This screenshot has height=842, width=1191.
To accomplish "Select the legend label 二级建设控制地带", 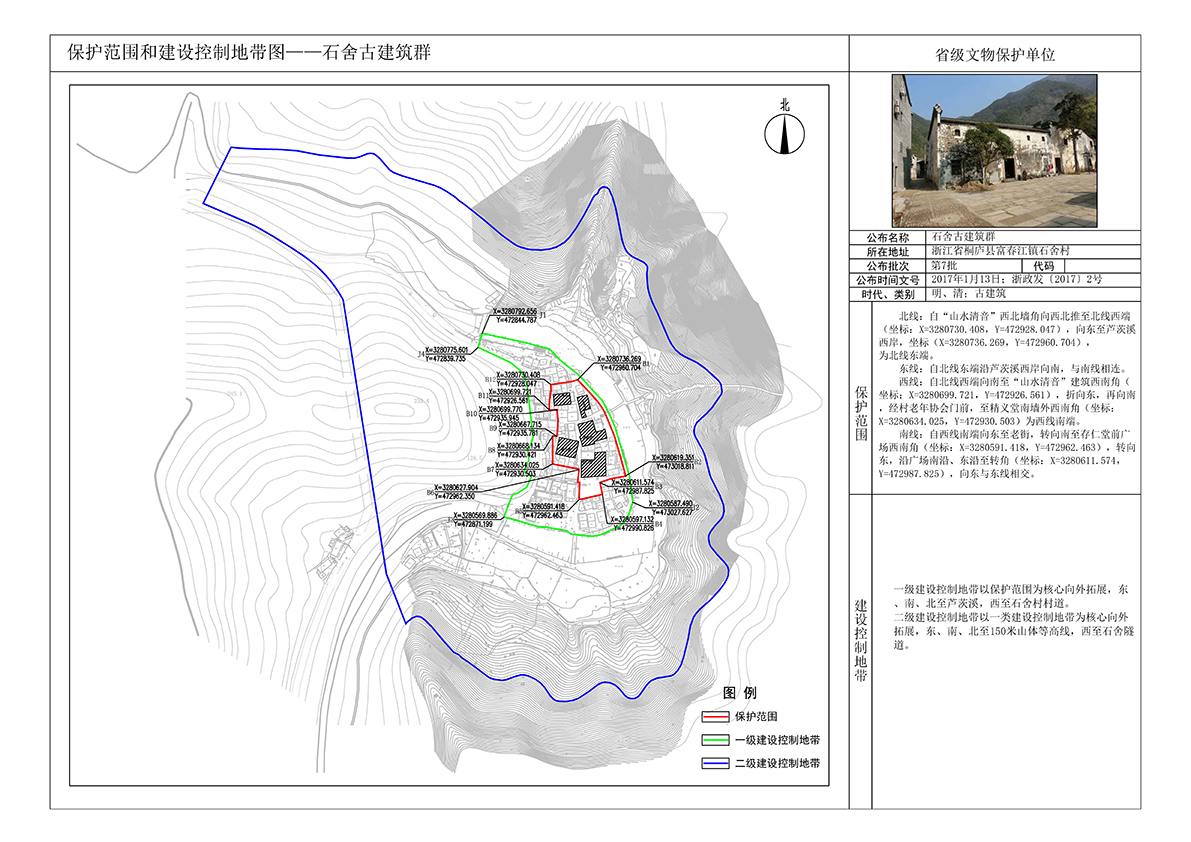I will [777, 764].
